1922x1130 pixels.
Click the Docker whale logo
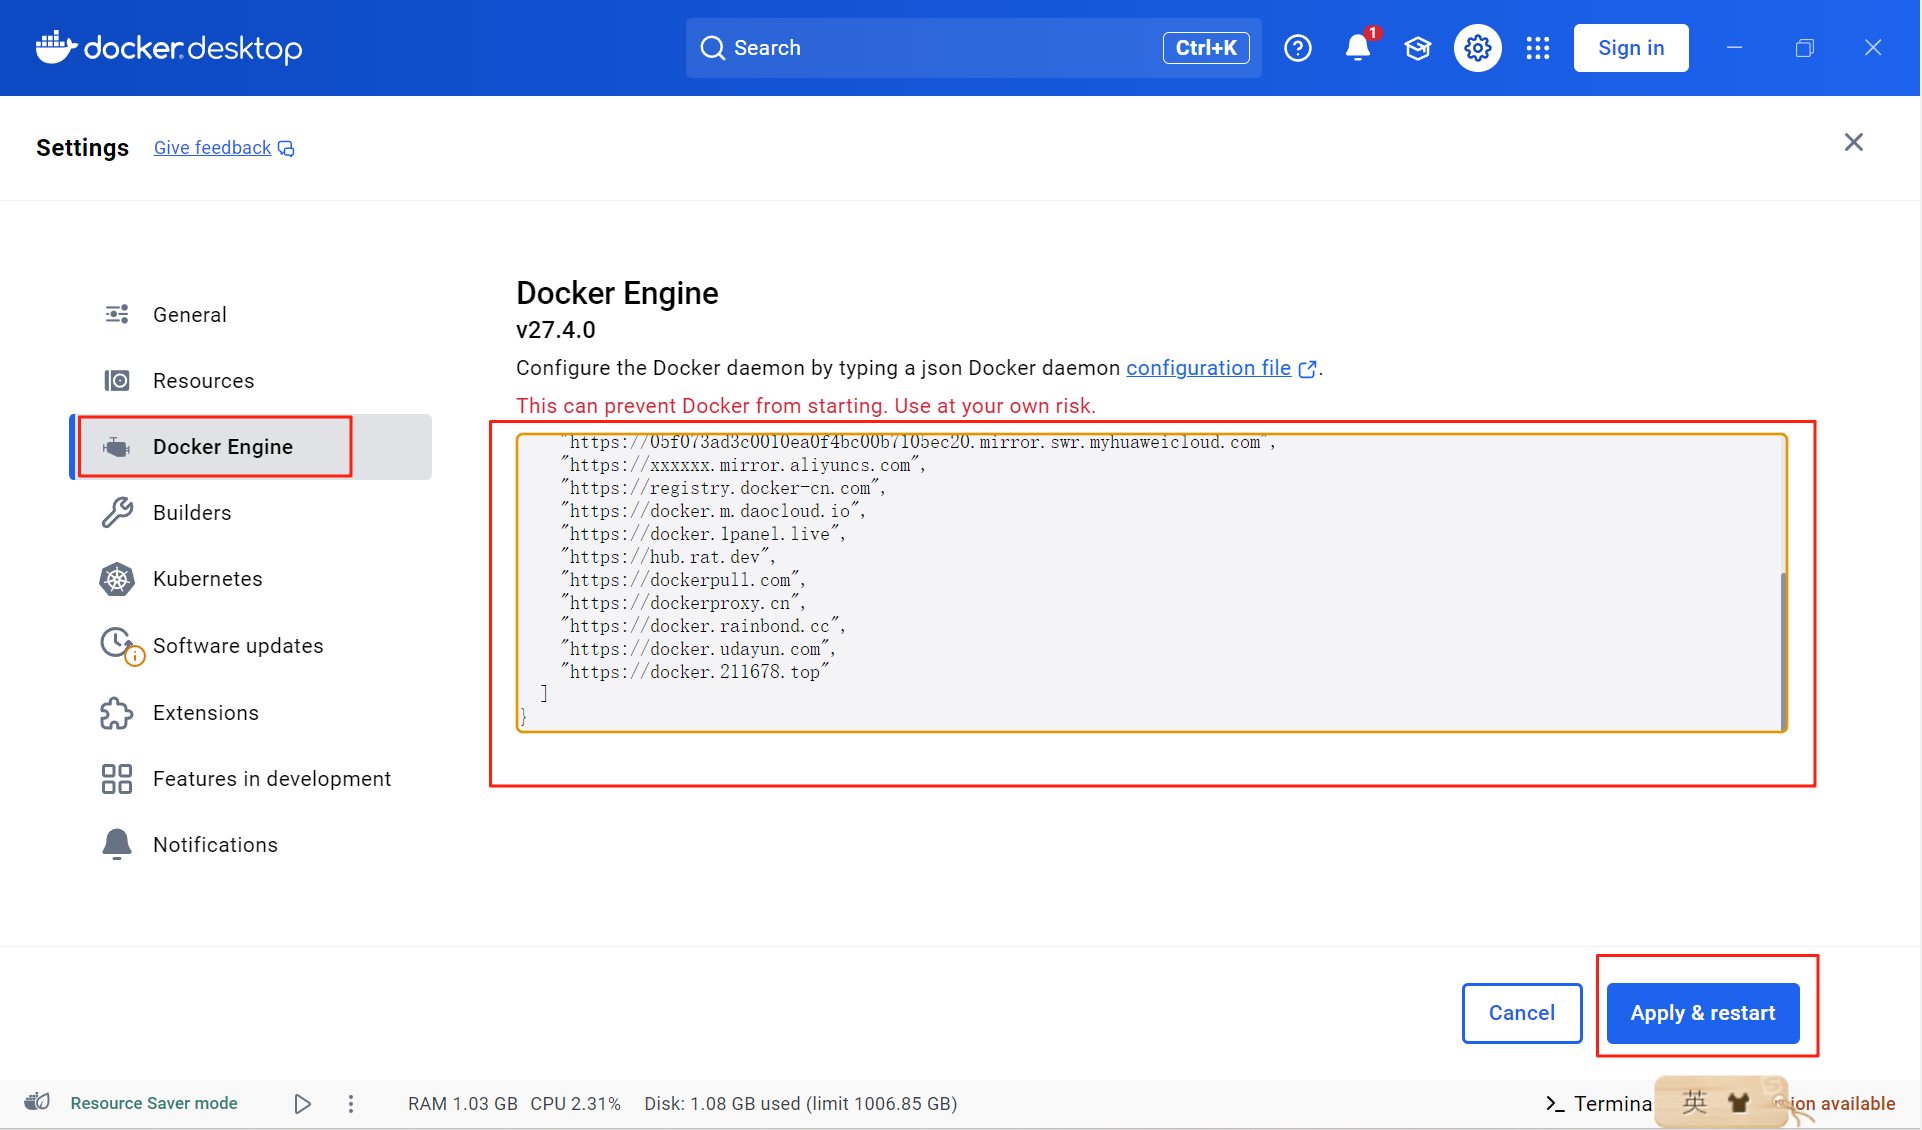coord(56,47)
